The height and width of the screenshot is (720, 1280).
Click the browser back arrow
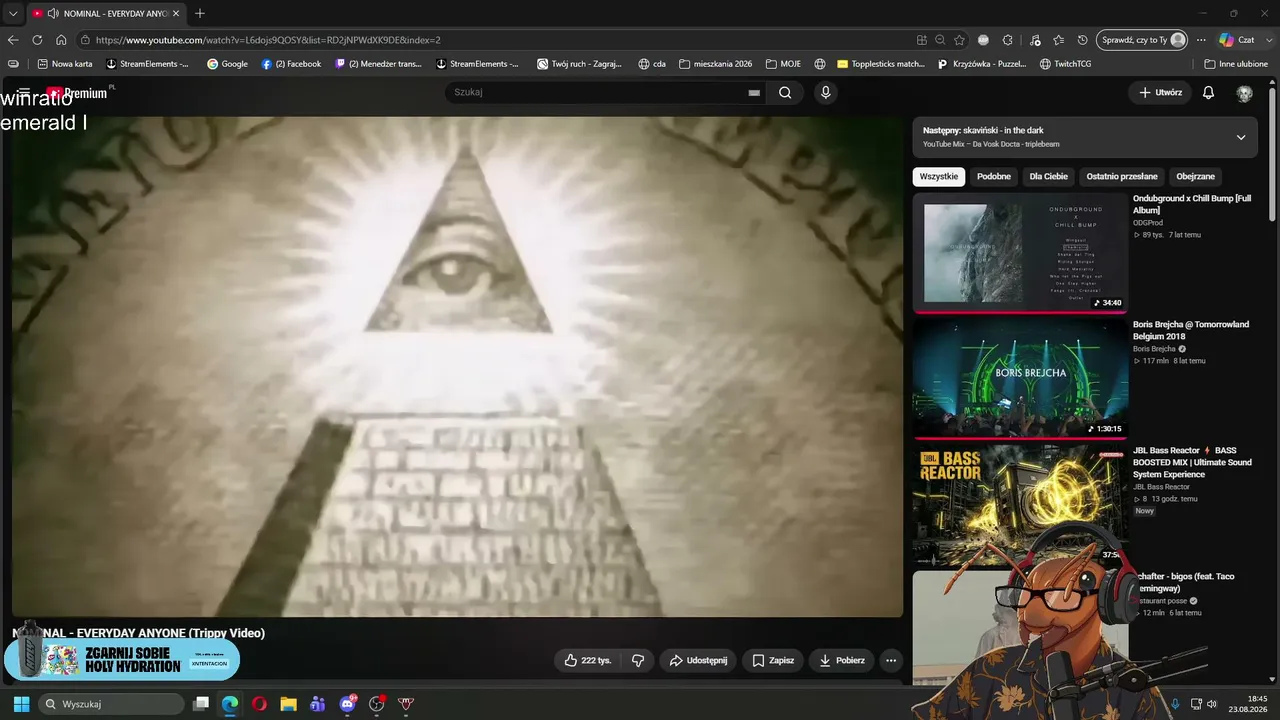[x=13, y=40]
